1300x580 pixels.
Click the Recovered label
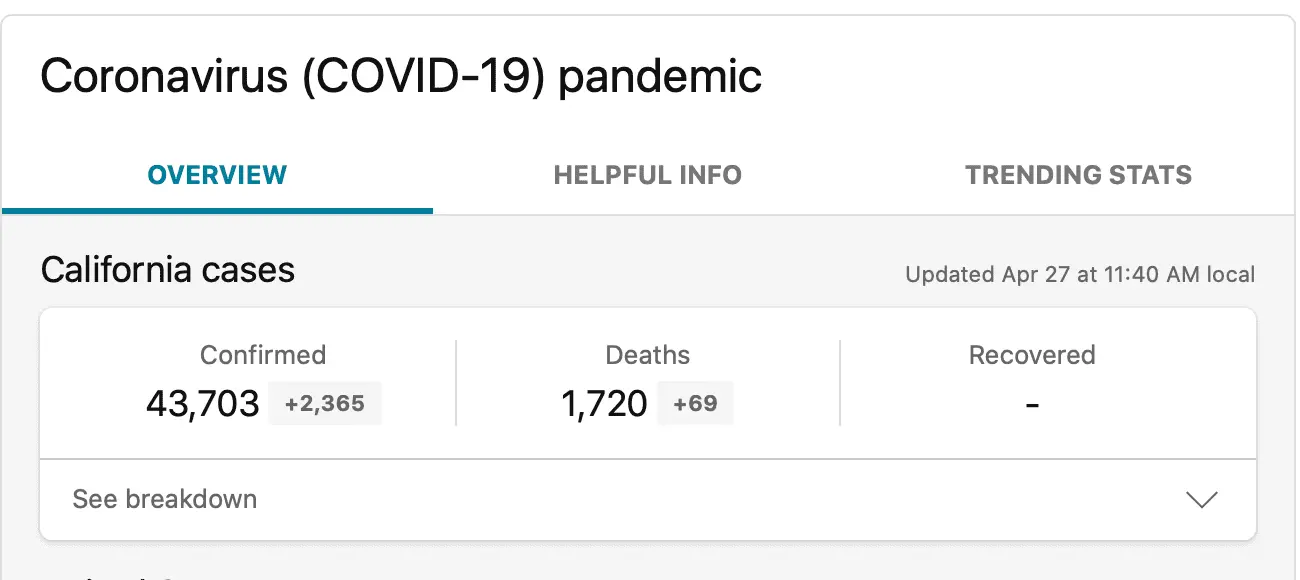[x=1032, y=355]
